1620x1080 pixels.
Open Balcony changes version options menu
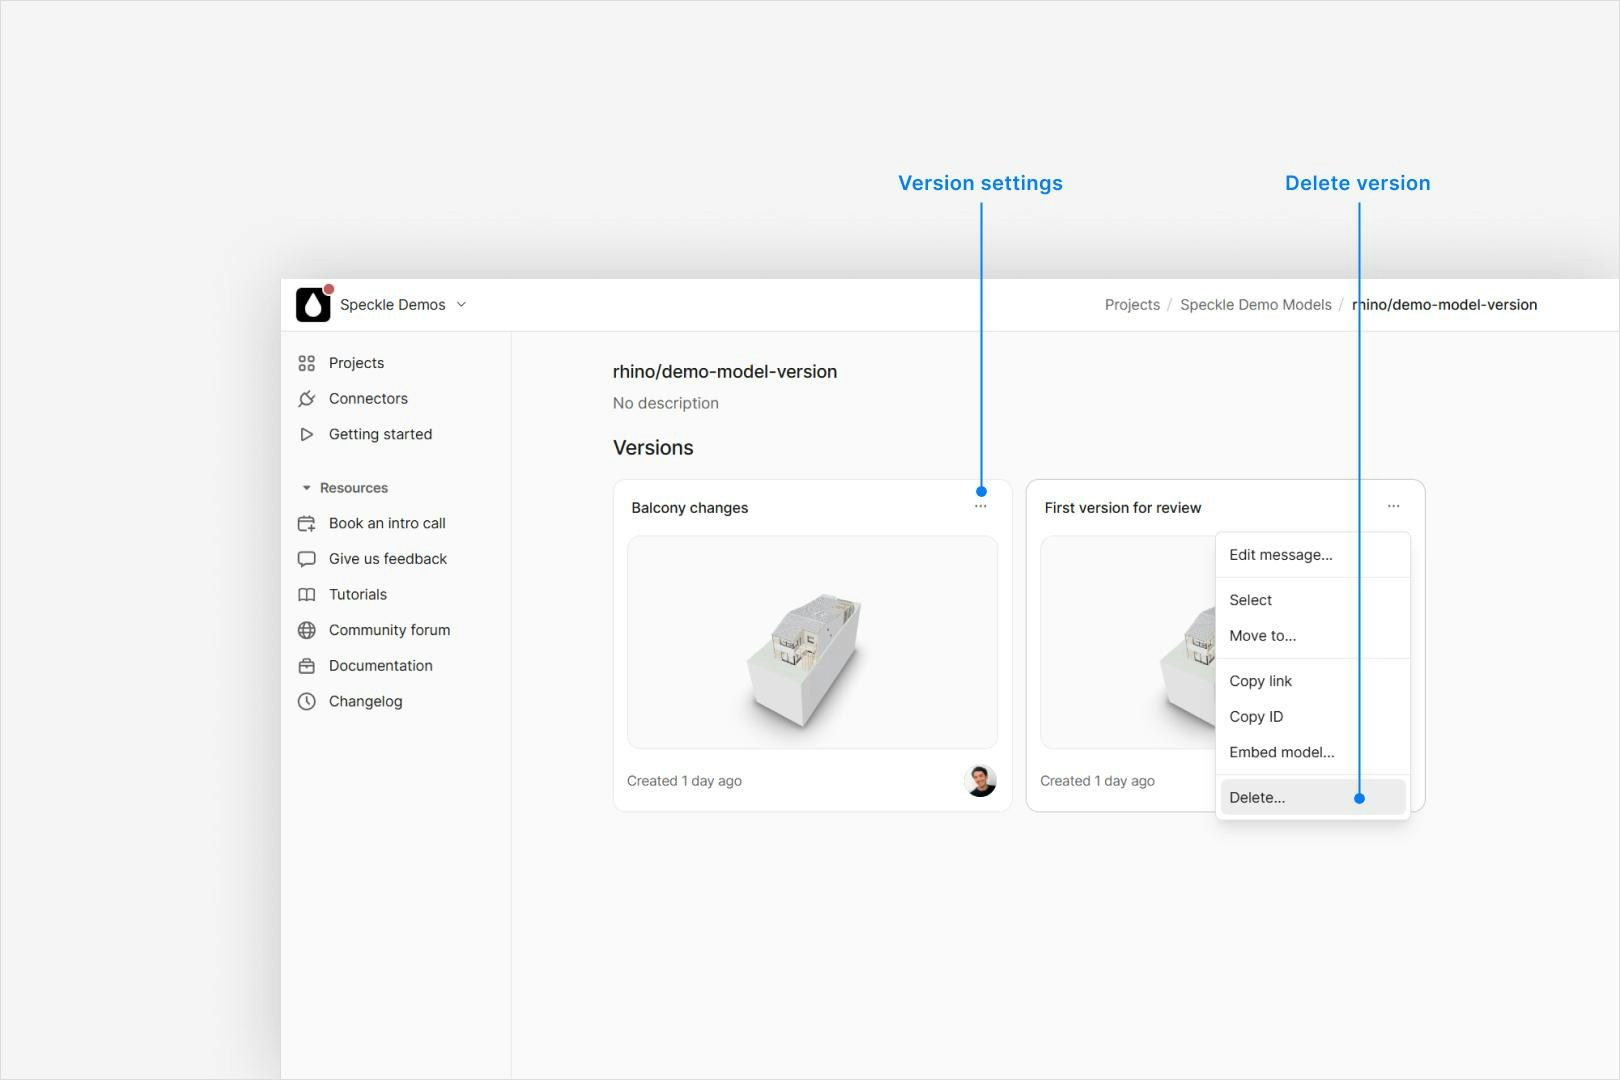[980, 507]
